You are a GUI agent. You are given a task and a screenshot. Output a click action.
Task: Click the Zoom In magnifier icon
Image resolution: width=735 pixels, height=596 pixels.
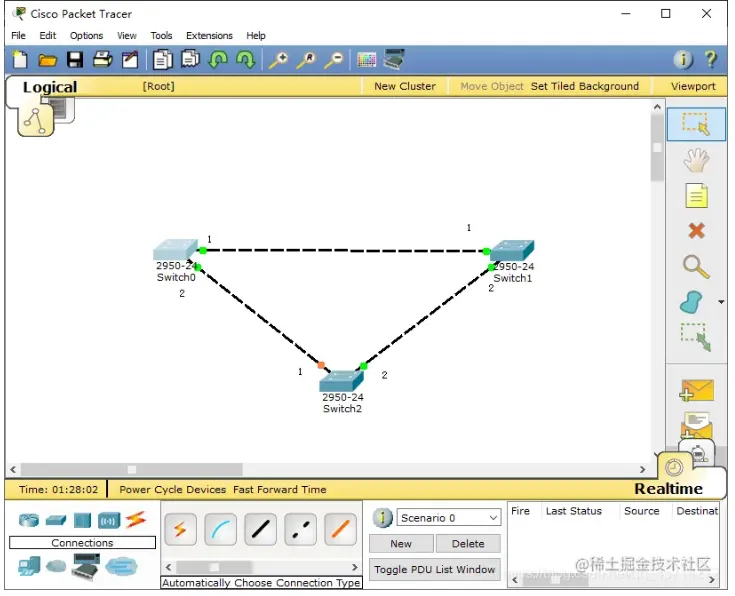coord(278,60)
